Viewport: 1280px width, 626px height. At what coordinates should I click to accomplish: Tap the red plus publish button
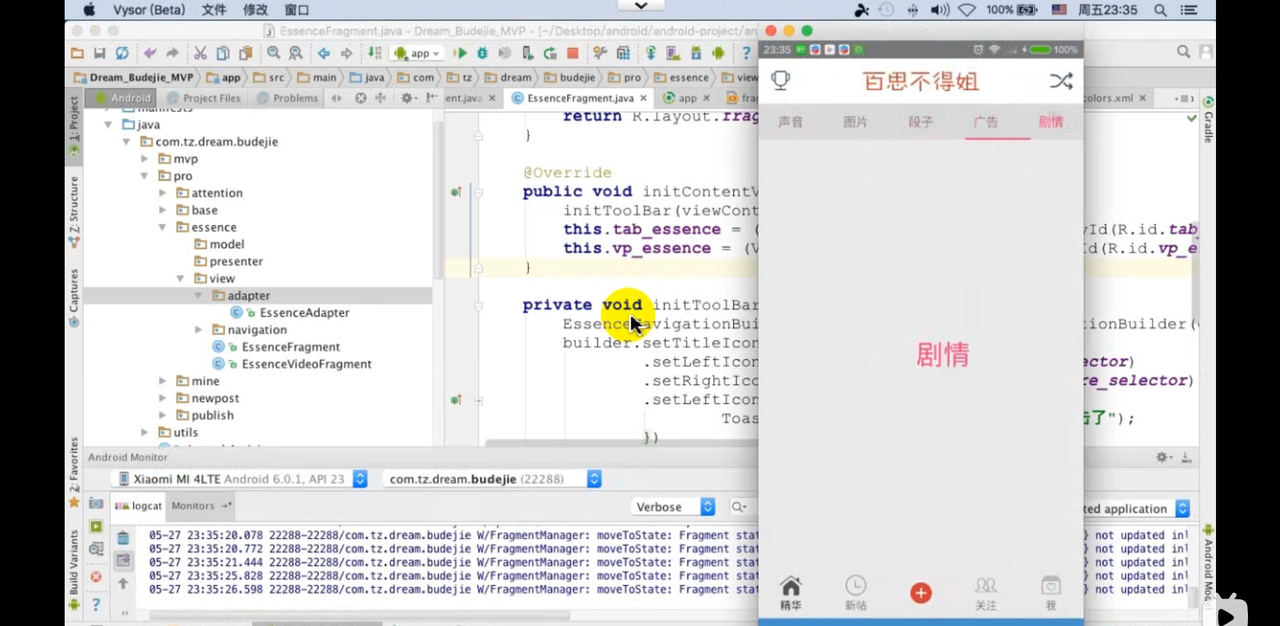(x=920, y=593)
